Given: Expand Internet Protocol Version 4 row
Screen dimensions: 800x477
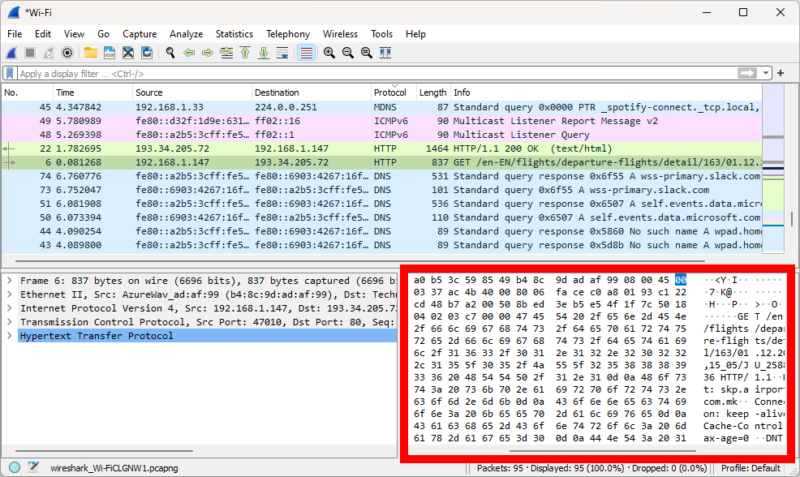Looking at the screenshot, I should coord(9,308).
